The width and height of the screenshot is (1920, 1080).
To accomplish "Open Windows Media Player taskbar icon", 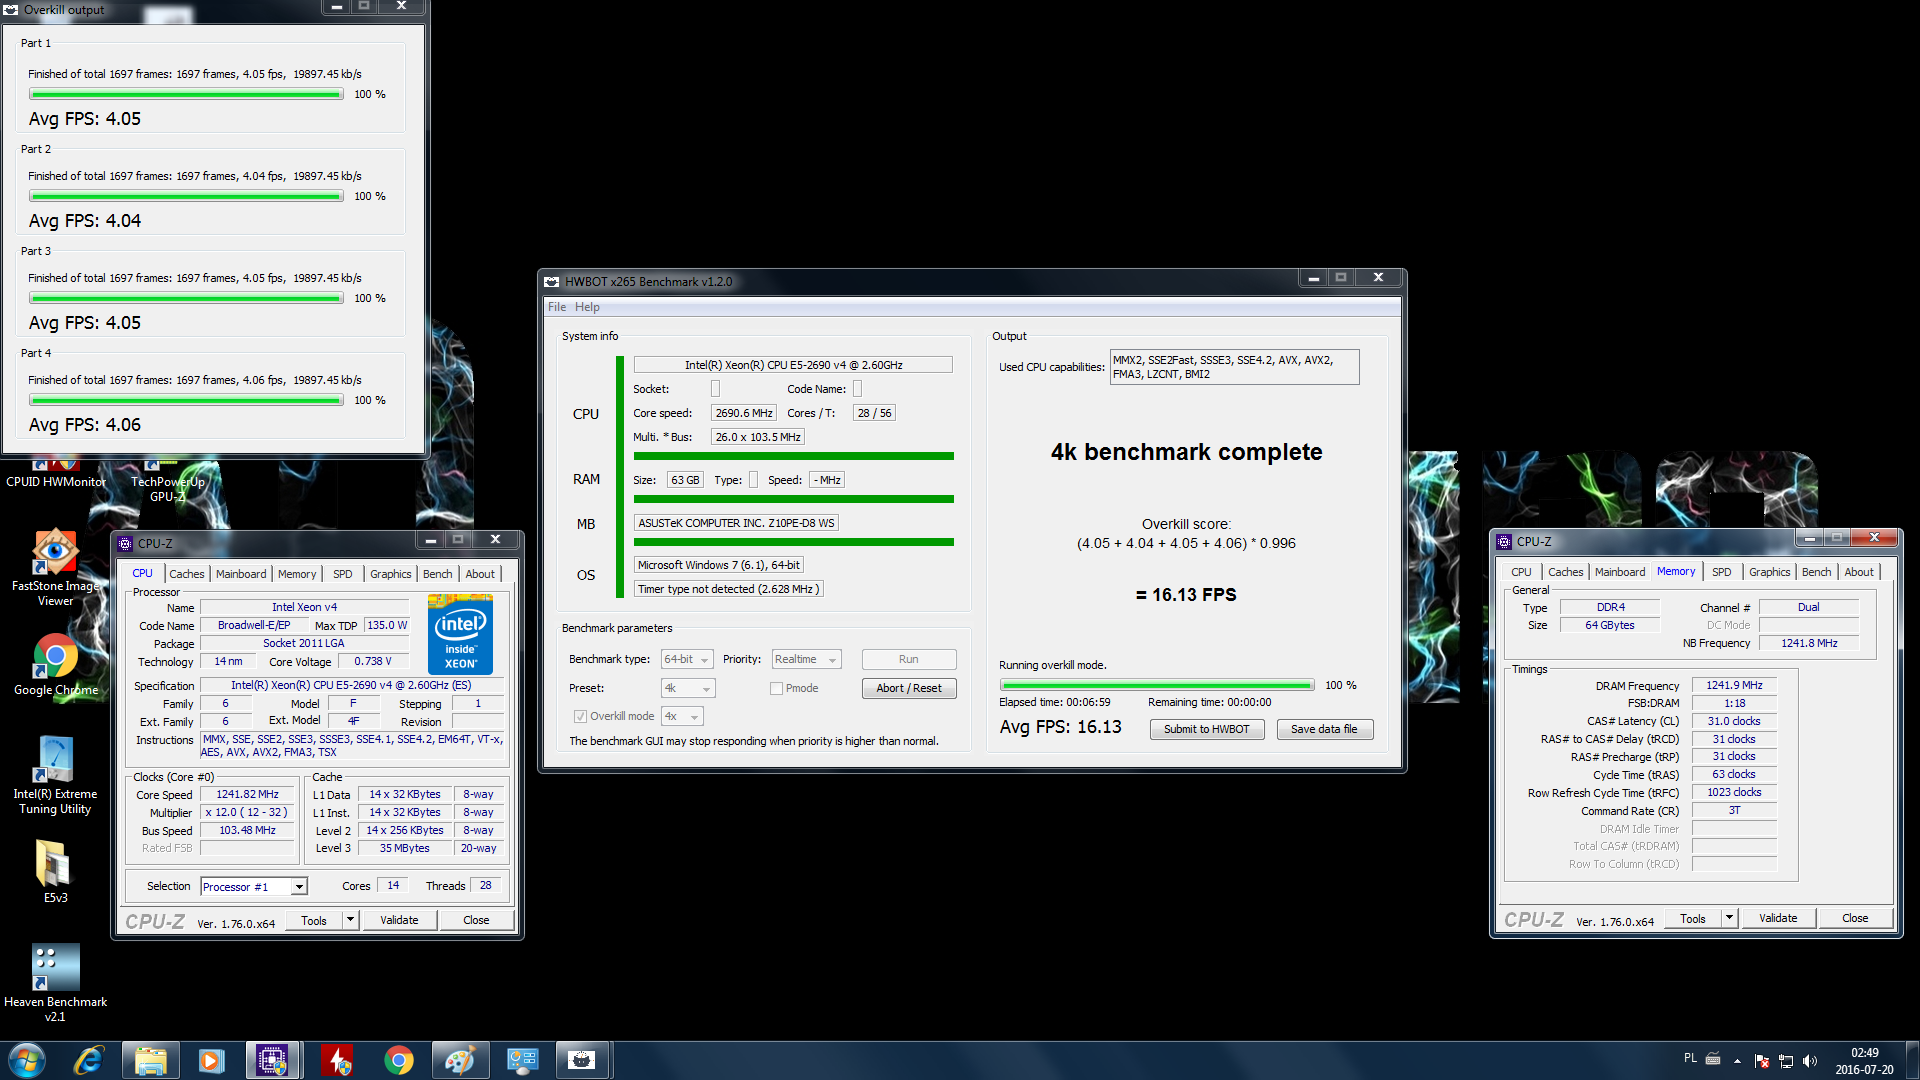I will coord(212,1060).
